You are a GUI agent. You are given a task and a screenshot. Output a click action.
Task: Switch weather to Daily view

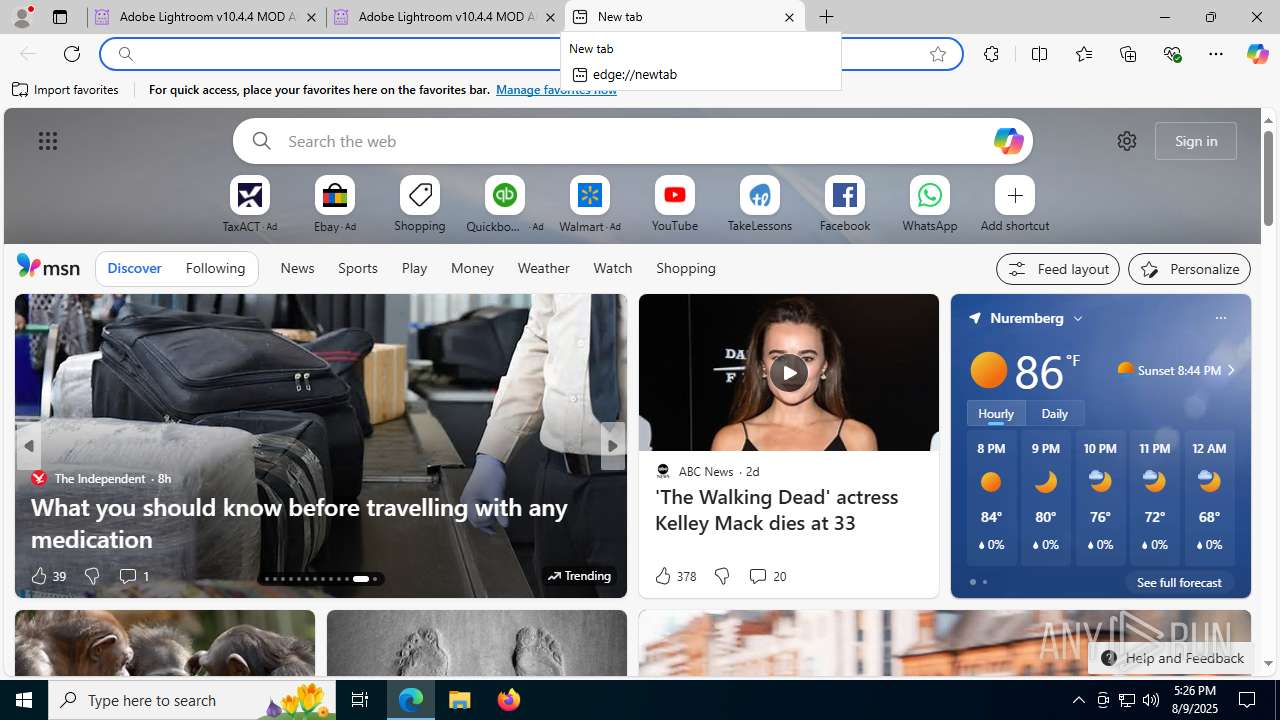(x=1054, y=413)
